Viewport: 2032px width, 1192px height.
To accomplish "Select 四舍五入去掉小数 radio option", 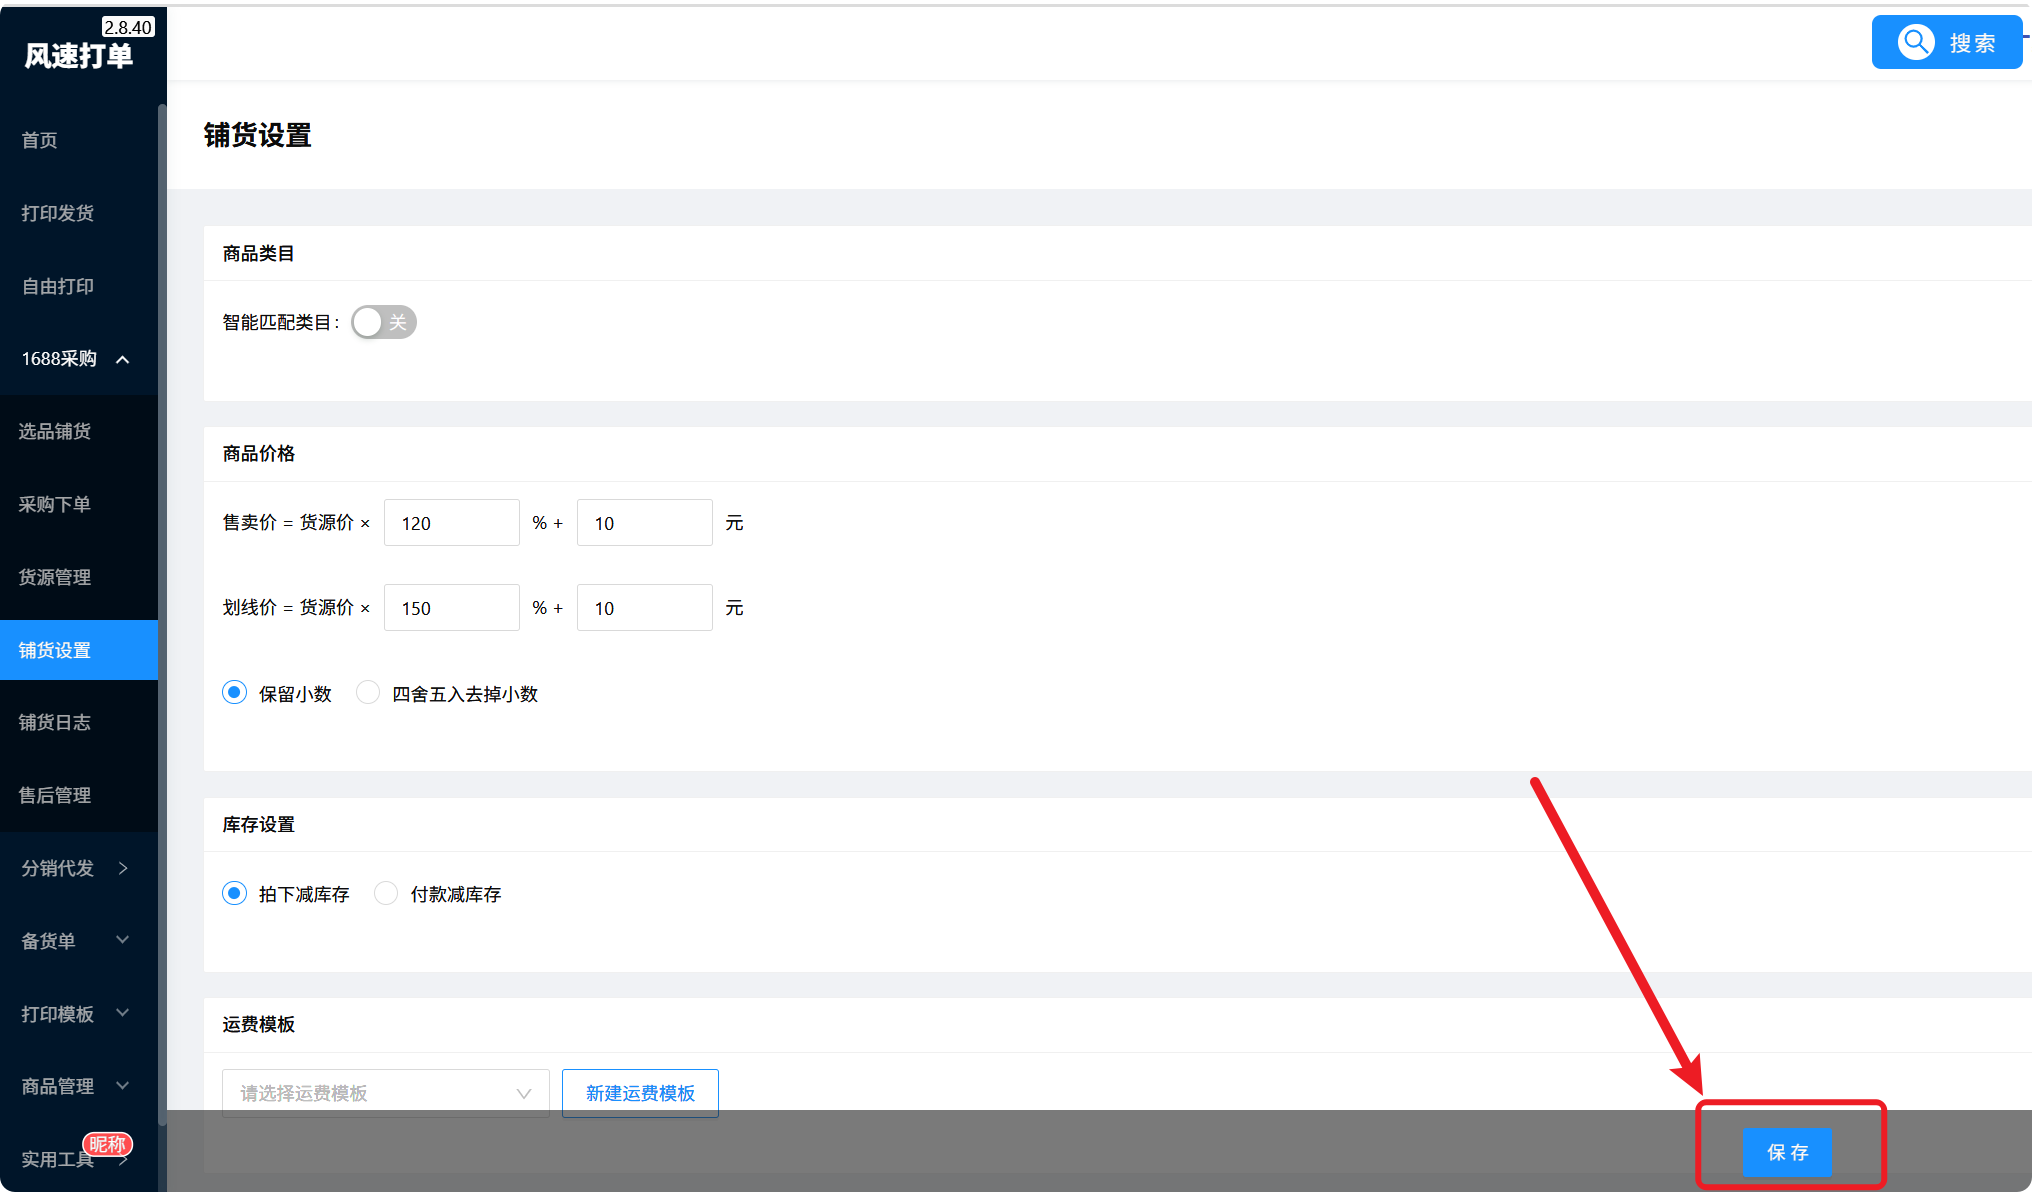I will (x=368, y=692).
